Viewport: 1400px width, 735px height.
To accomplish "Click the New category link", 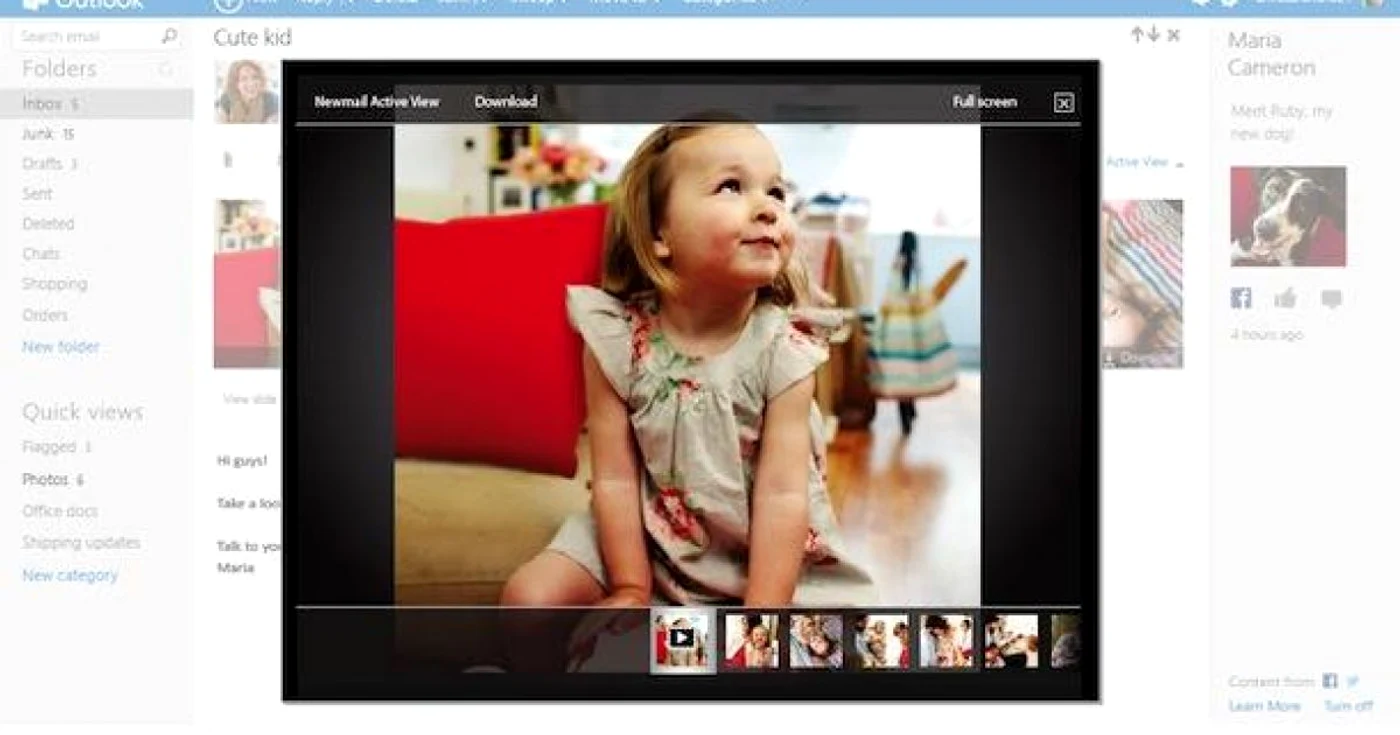I will point(70,575).
